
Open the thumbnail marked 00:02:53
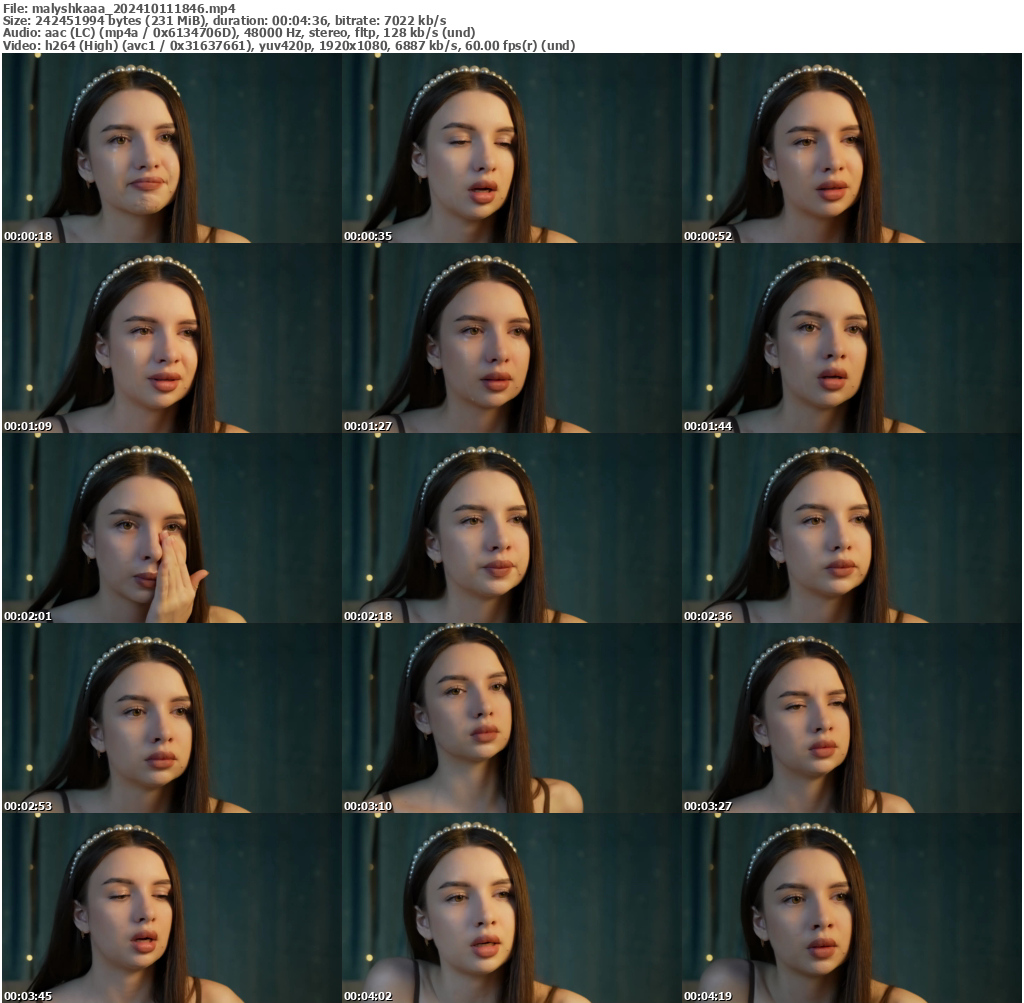172,719
